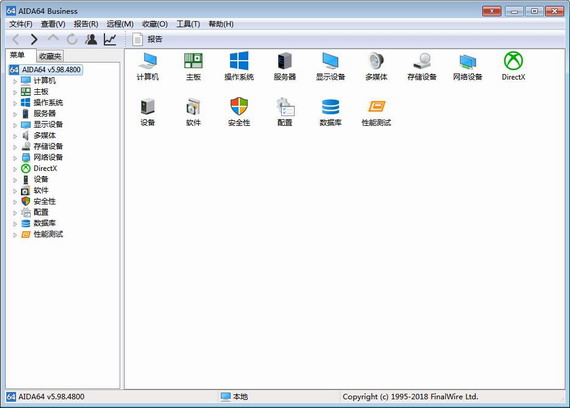Screen dimensions: 570x408
Task: Expand the 网络设备 tree node
Action: [15, 158]
